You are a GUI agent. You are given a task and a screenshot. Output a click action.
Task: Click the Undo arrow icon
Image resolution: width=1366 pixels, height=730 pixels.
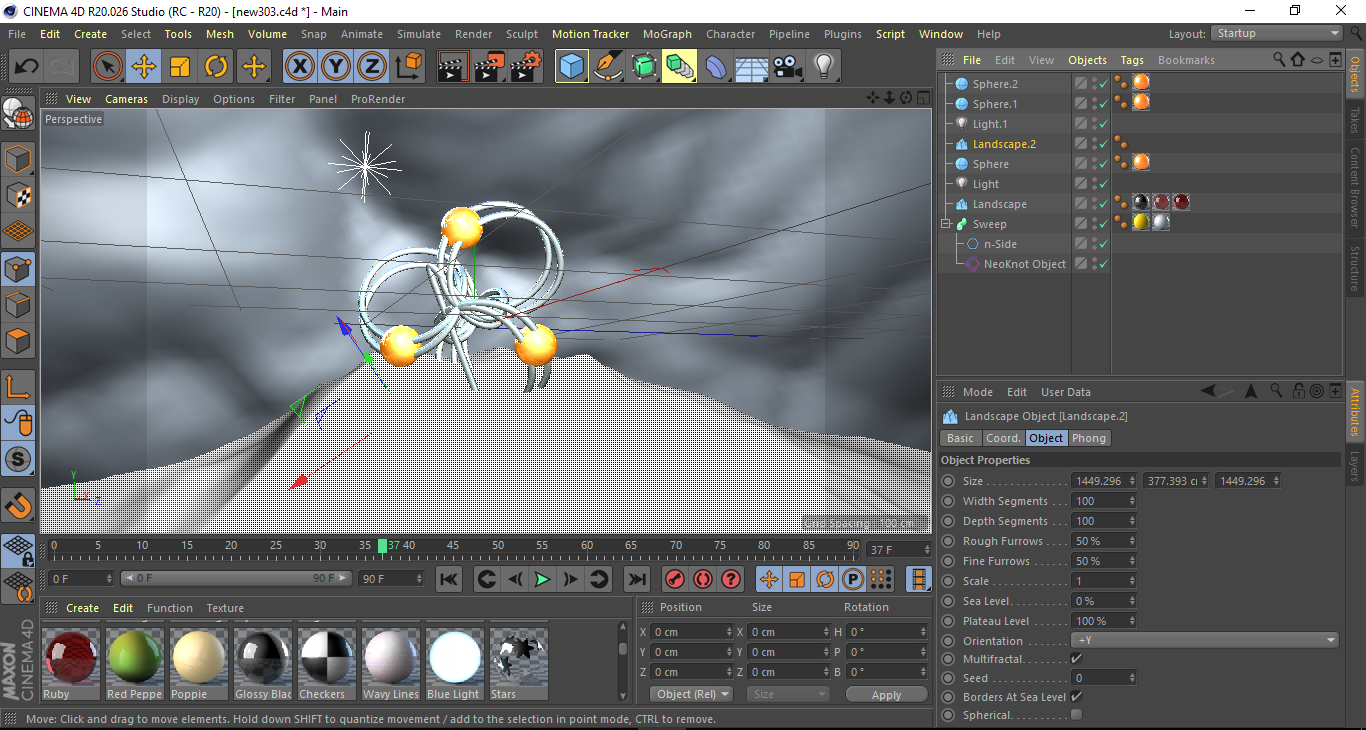pyautogui.click(x=27, y=67)
